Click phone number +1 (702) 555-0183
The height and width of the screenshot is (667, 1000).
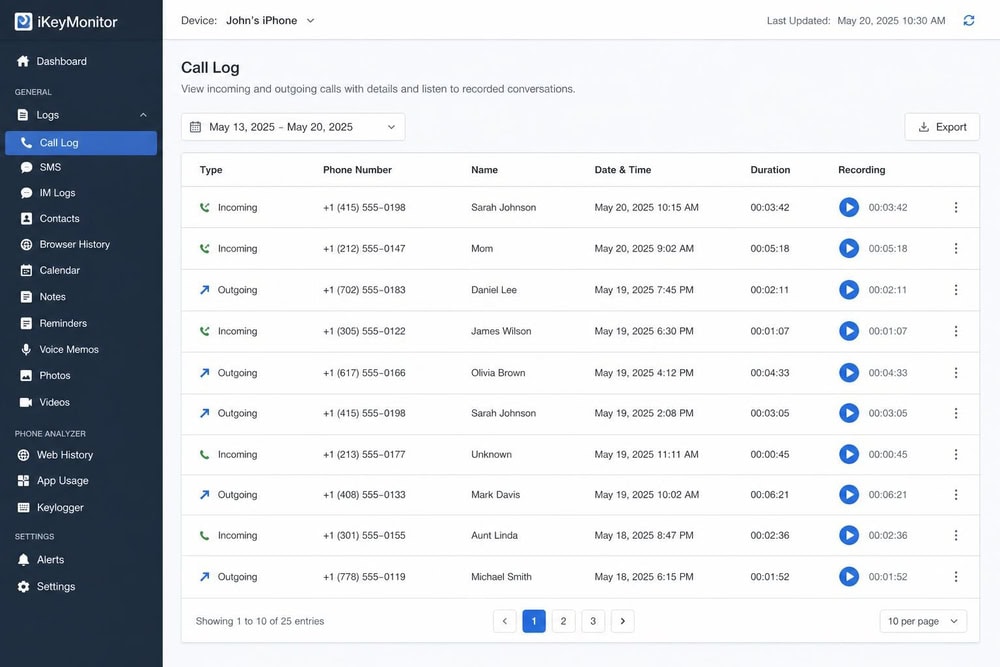click(x=364, y=290)
